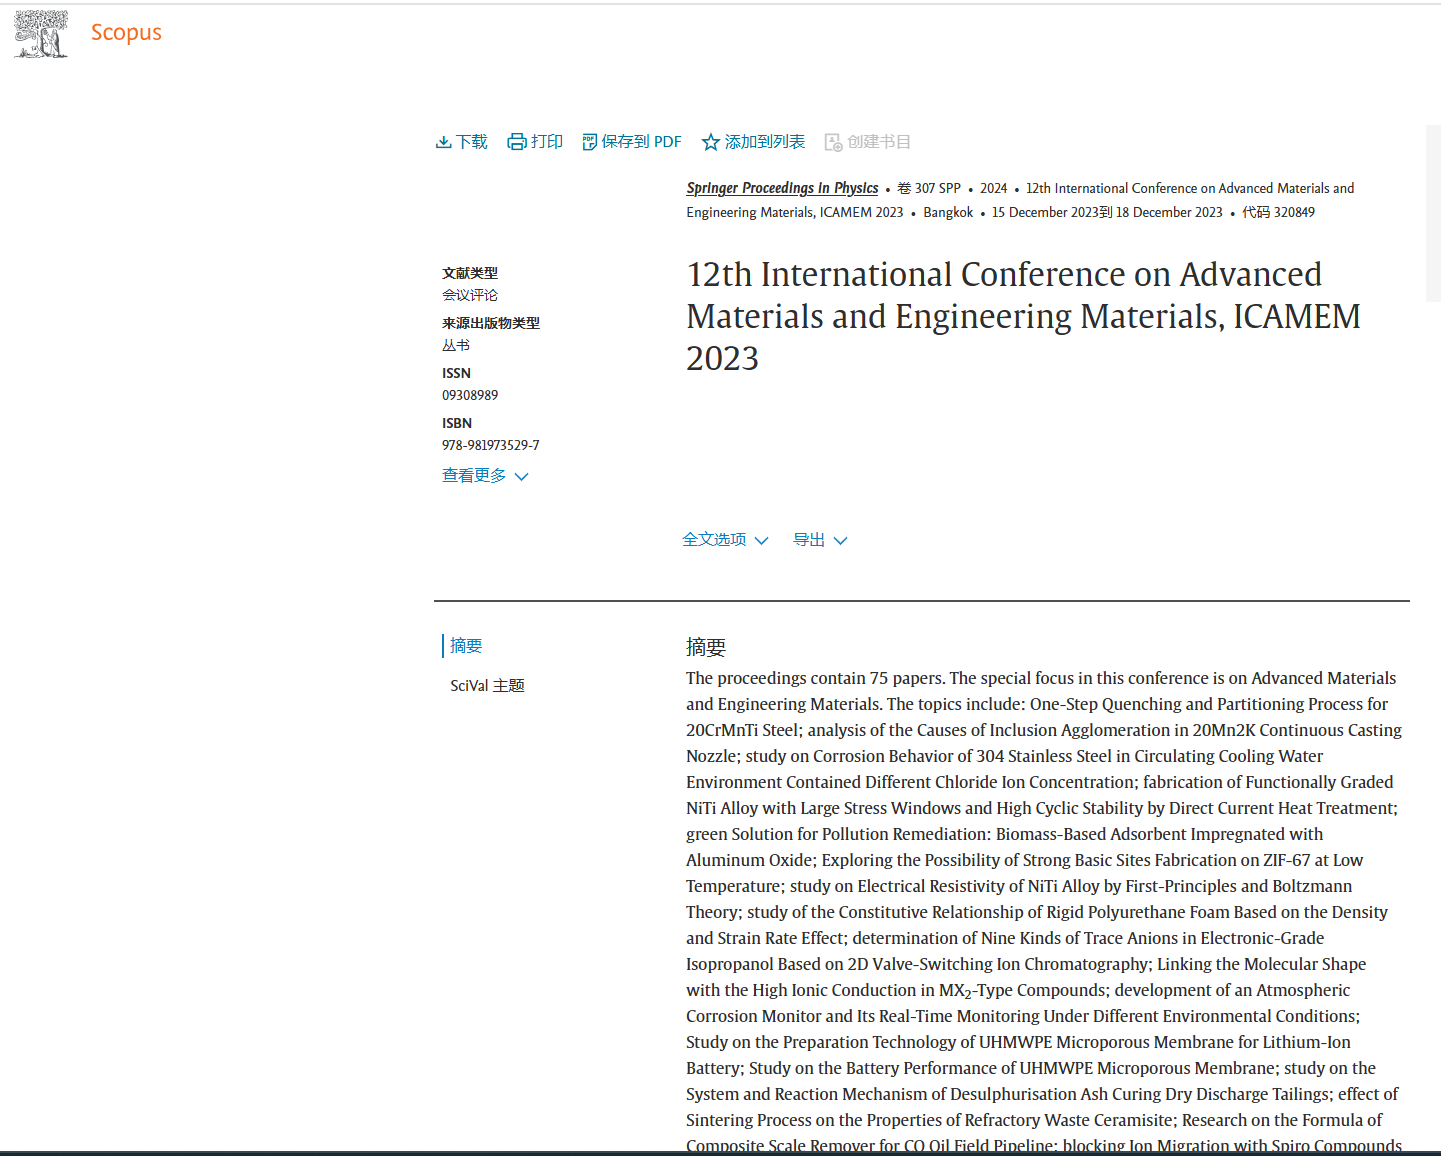Click the 卷 307 SPP volume text
The height and width of the screenshot is (1156, 1441).
pyautogui.click(x=929, y=188)
